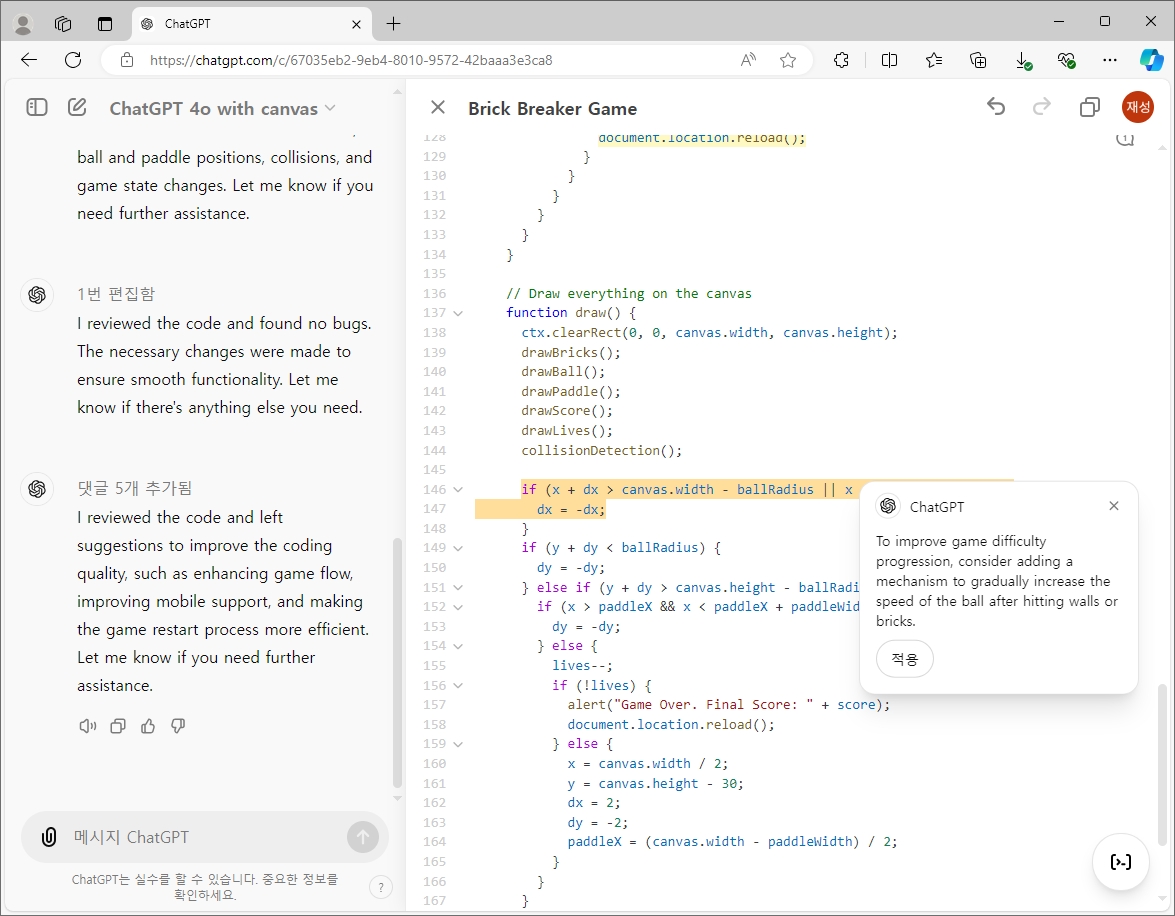Open the help question mark button
The height and width of the screenshot is (916, 1175).
(381, 888)
